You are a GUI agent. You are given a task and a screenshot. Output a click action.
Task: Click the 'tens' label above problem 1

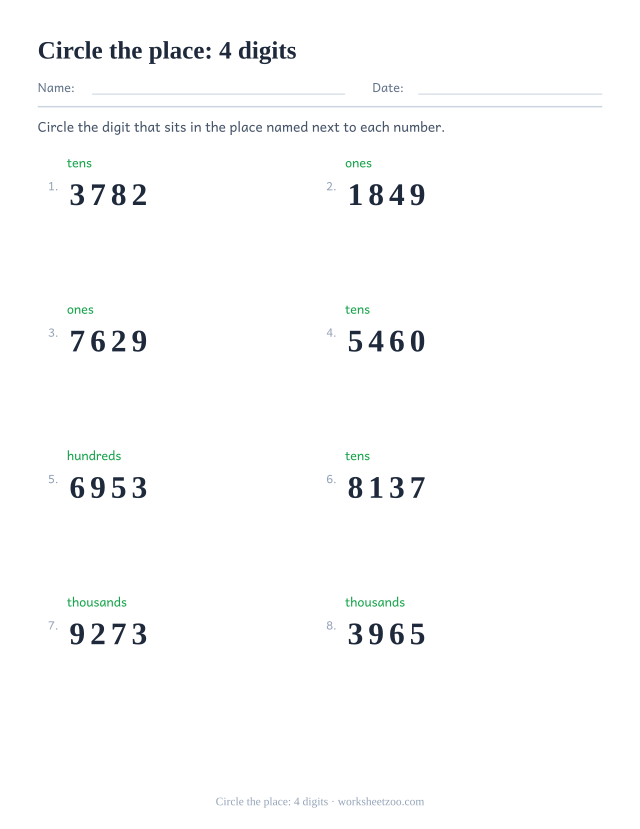[79, 163]
